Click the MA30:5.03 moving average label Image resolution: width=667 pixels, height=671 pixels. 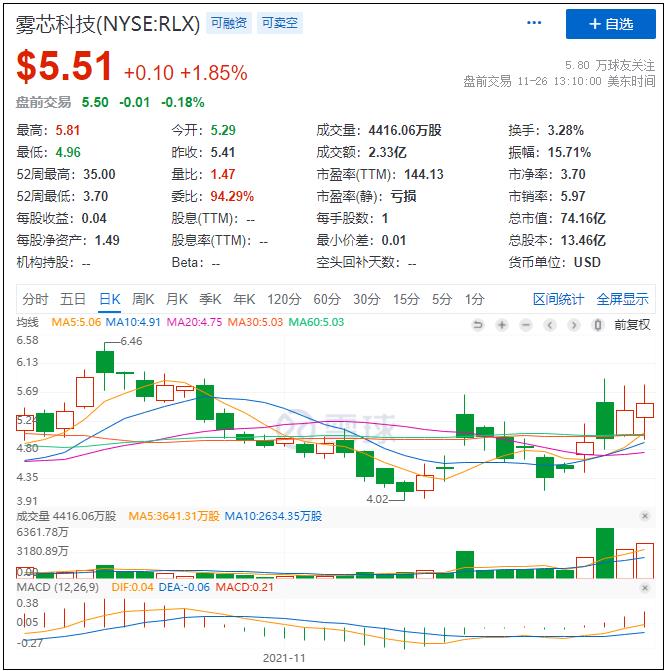(255, 322)
